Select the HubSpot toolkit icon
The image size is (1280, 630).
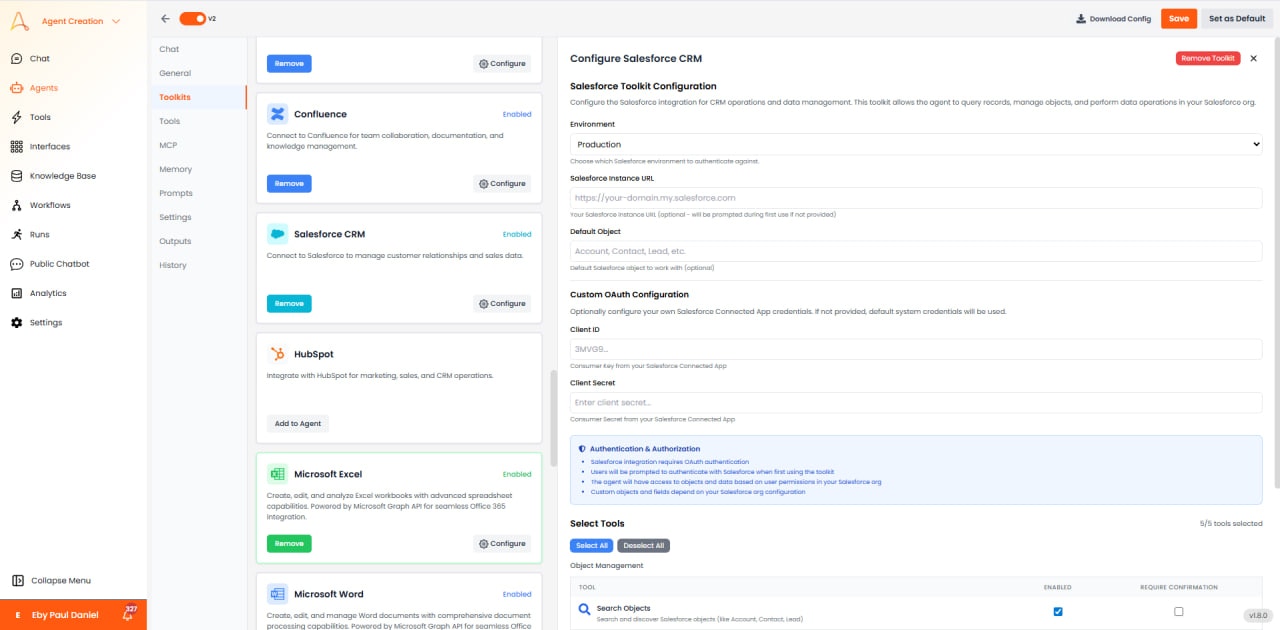[x=276, y=353]
